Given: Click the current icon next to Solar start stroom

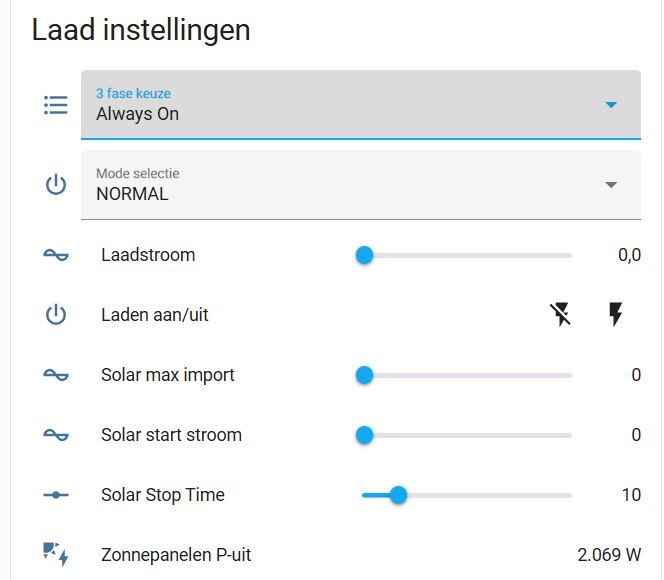Looking at the screenshot, I should [56, 435].
